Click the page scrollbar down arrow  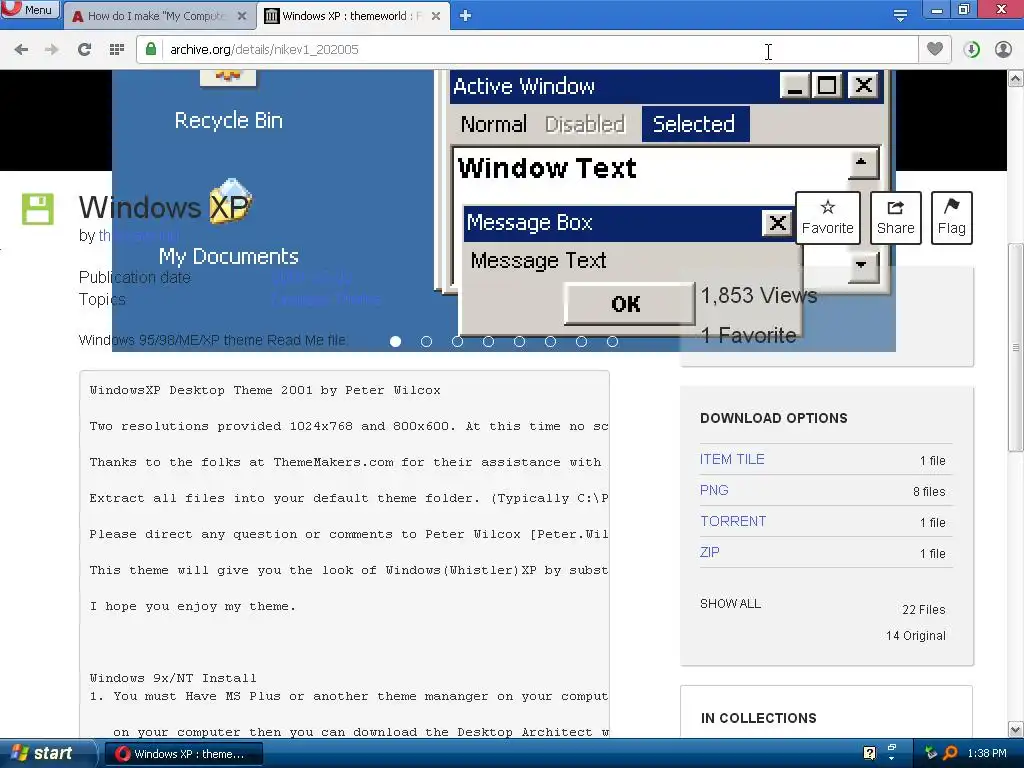coord(1016,729)
